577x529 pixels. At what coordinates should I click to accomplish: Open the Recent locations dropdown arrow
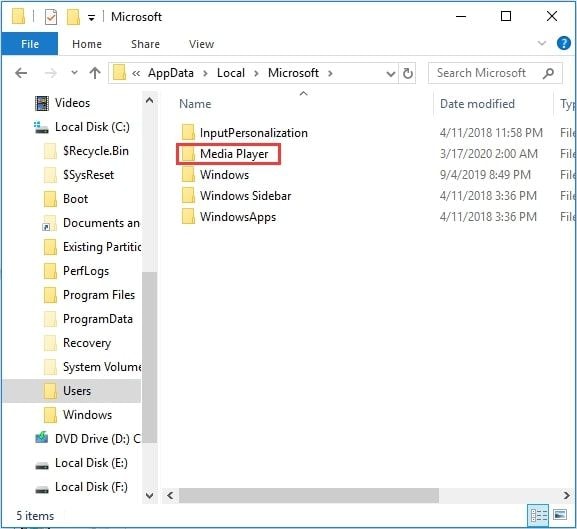pyautogui.click(x=74, y=72)
